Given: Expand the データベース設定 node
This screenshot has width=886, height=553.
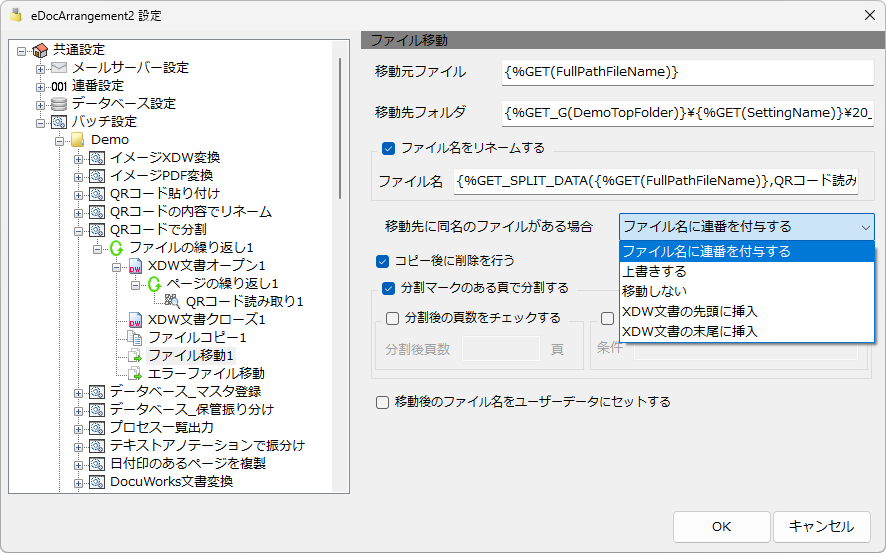Looking at the screenshot, I should (40, 106).
